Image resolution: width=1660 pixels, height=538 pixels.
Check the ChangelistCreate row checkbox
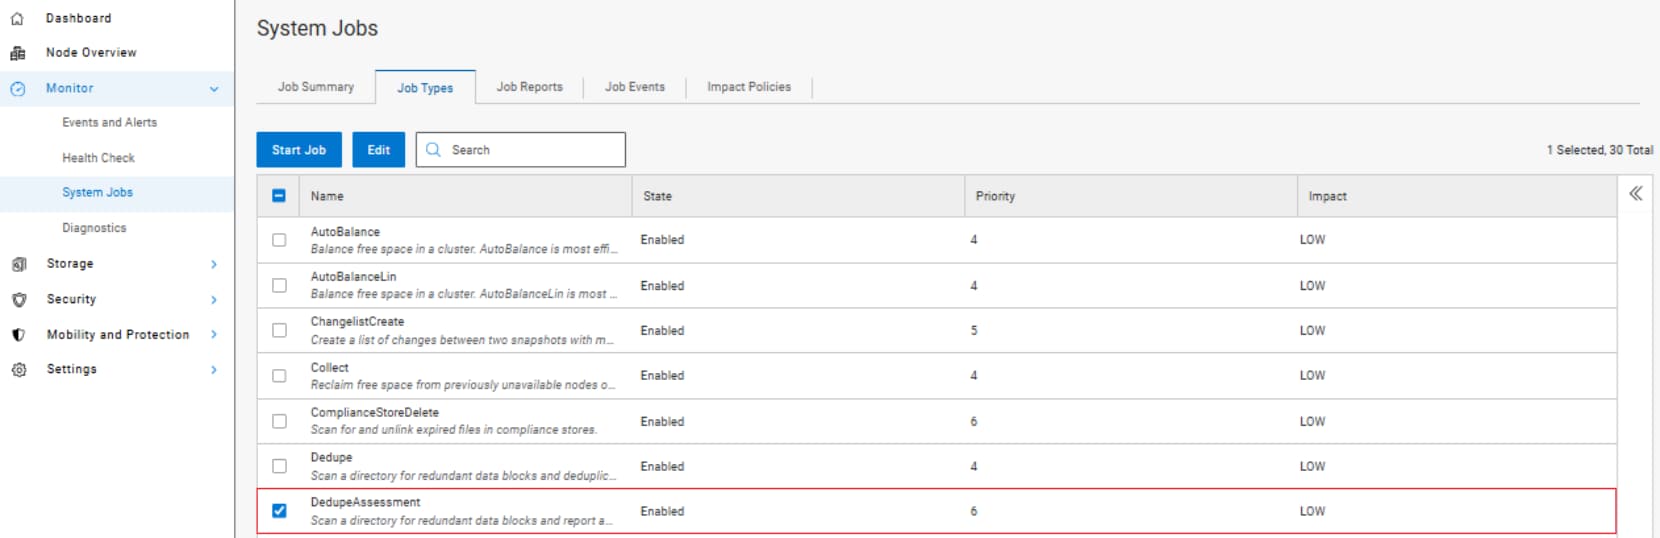279,330
